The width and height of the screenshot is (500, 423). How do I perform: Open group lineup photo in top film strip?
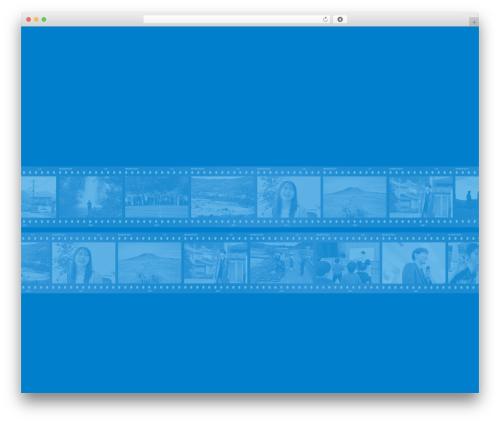(x=157, y=197)
